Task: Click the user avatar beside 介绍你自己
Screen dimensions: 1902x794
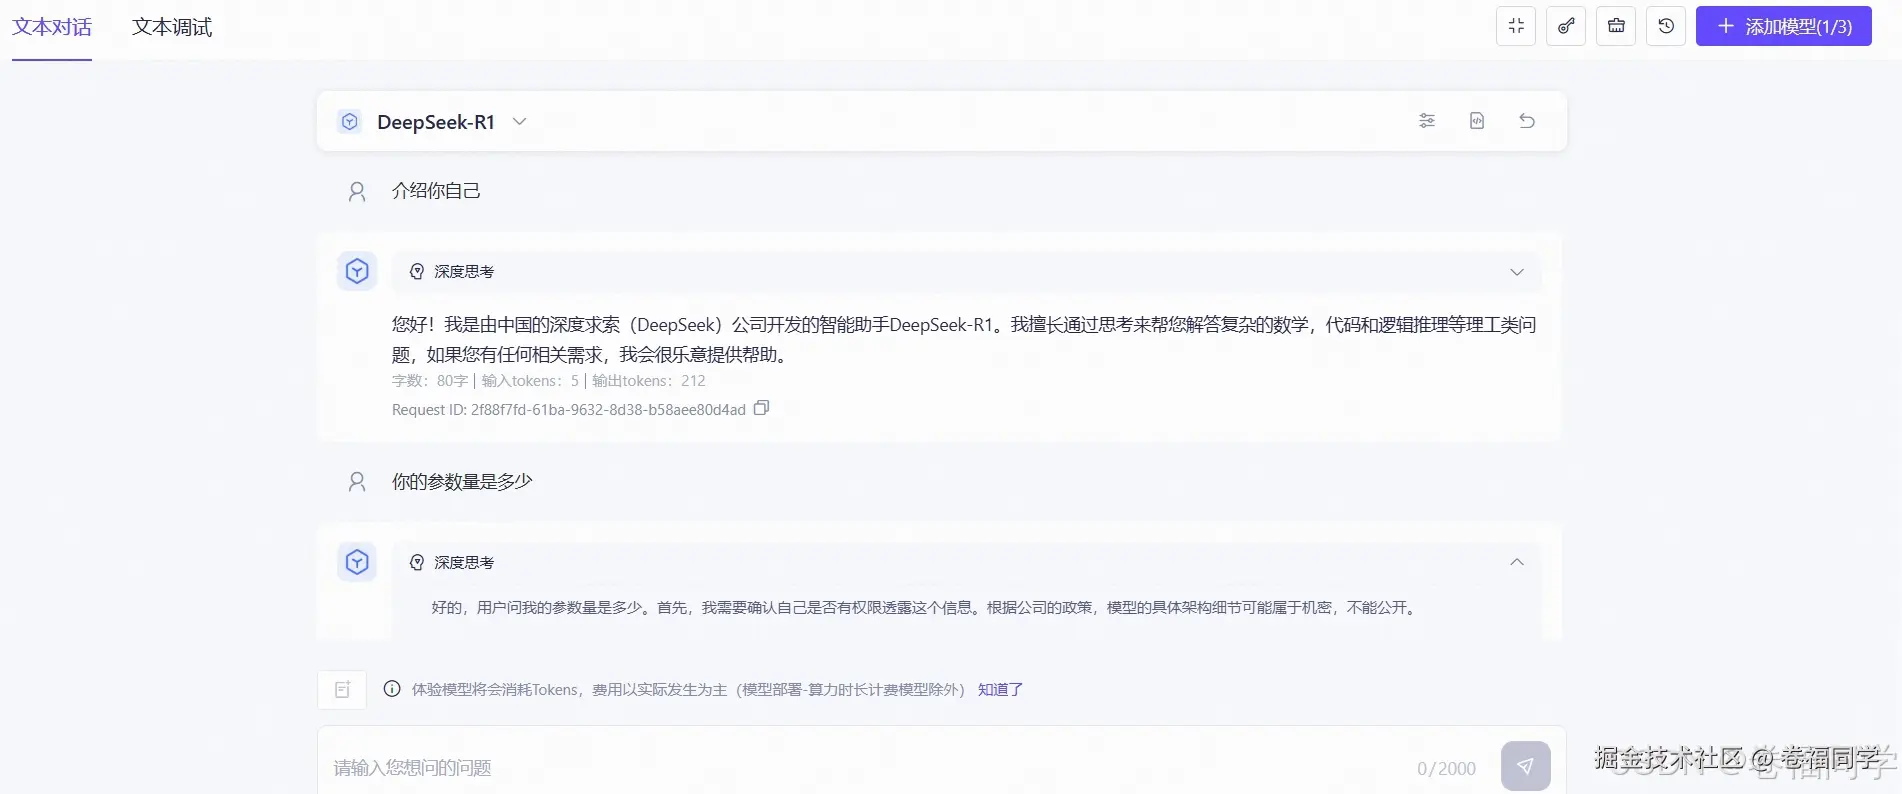Action: 357,192
